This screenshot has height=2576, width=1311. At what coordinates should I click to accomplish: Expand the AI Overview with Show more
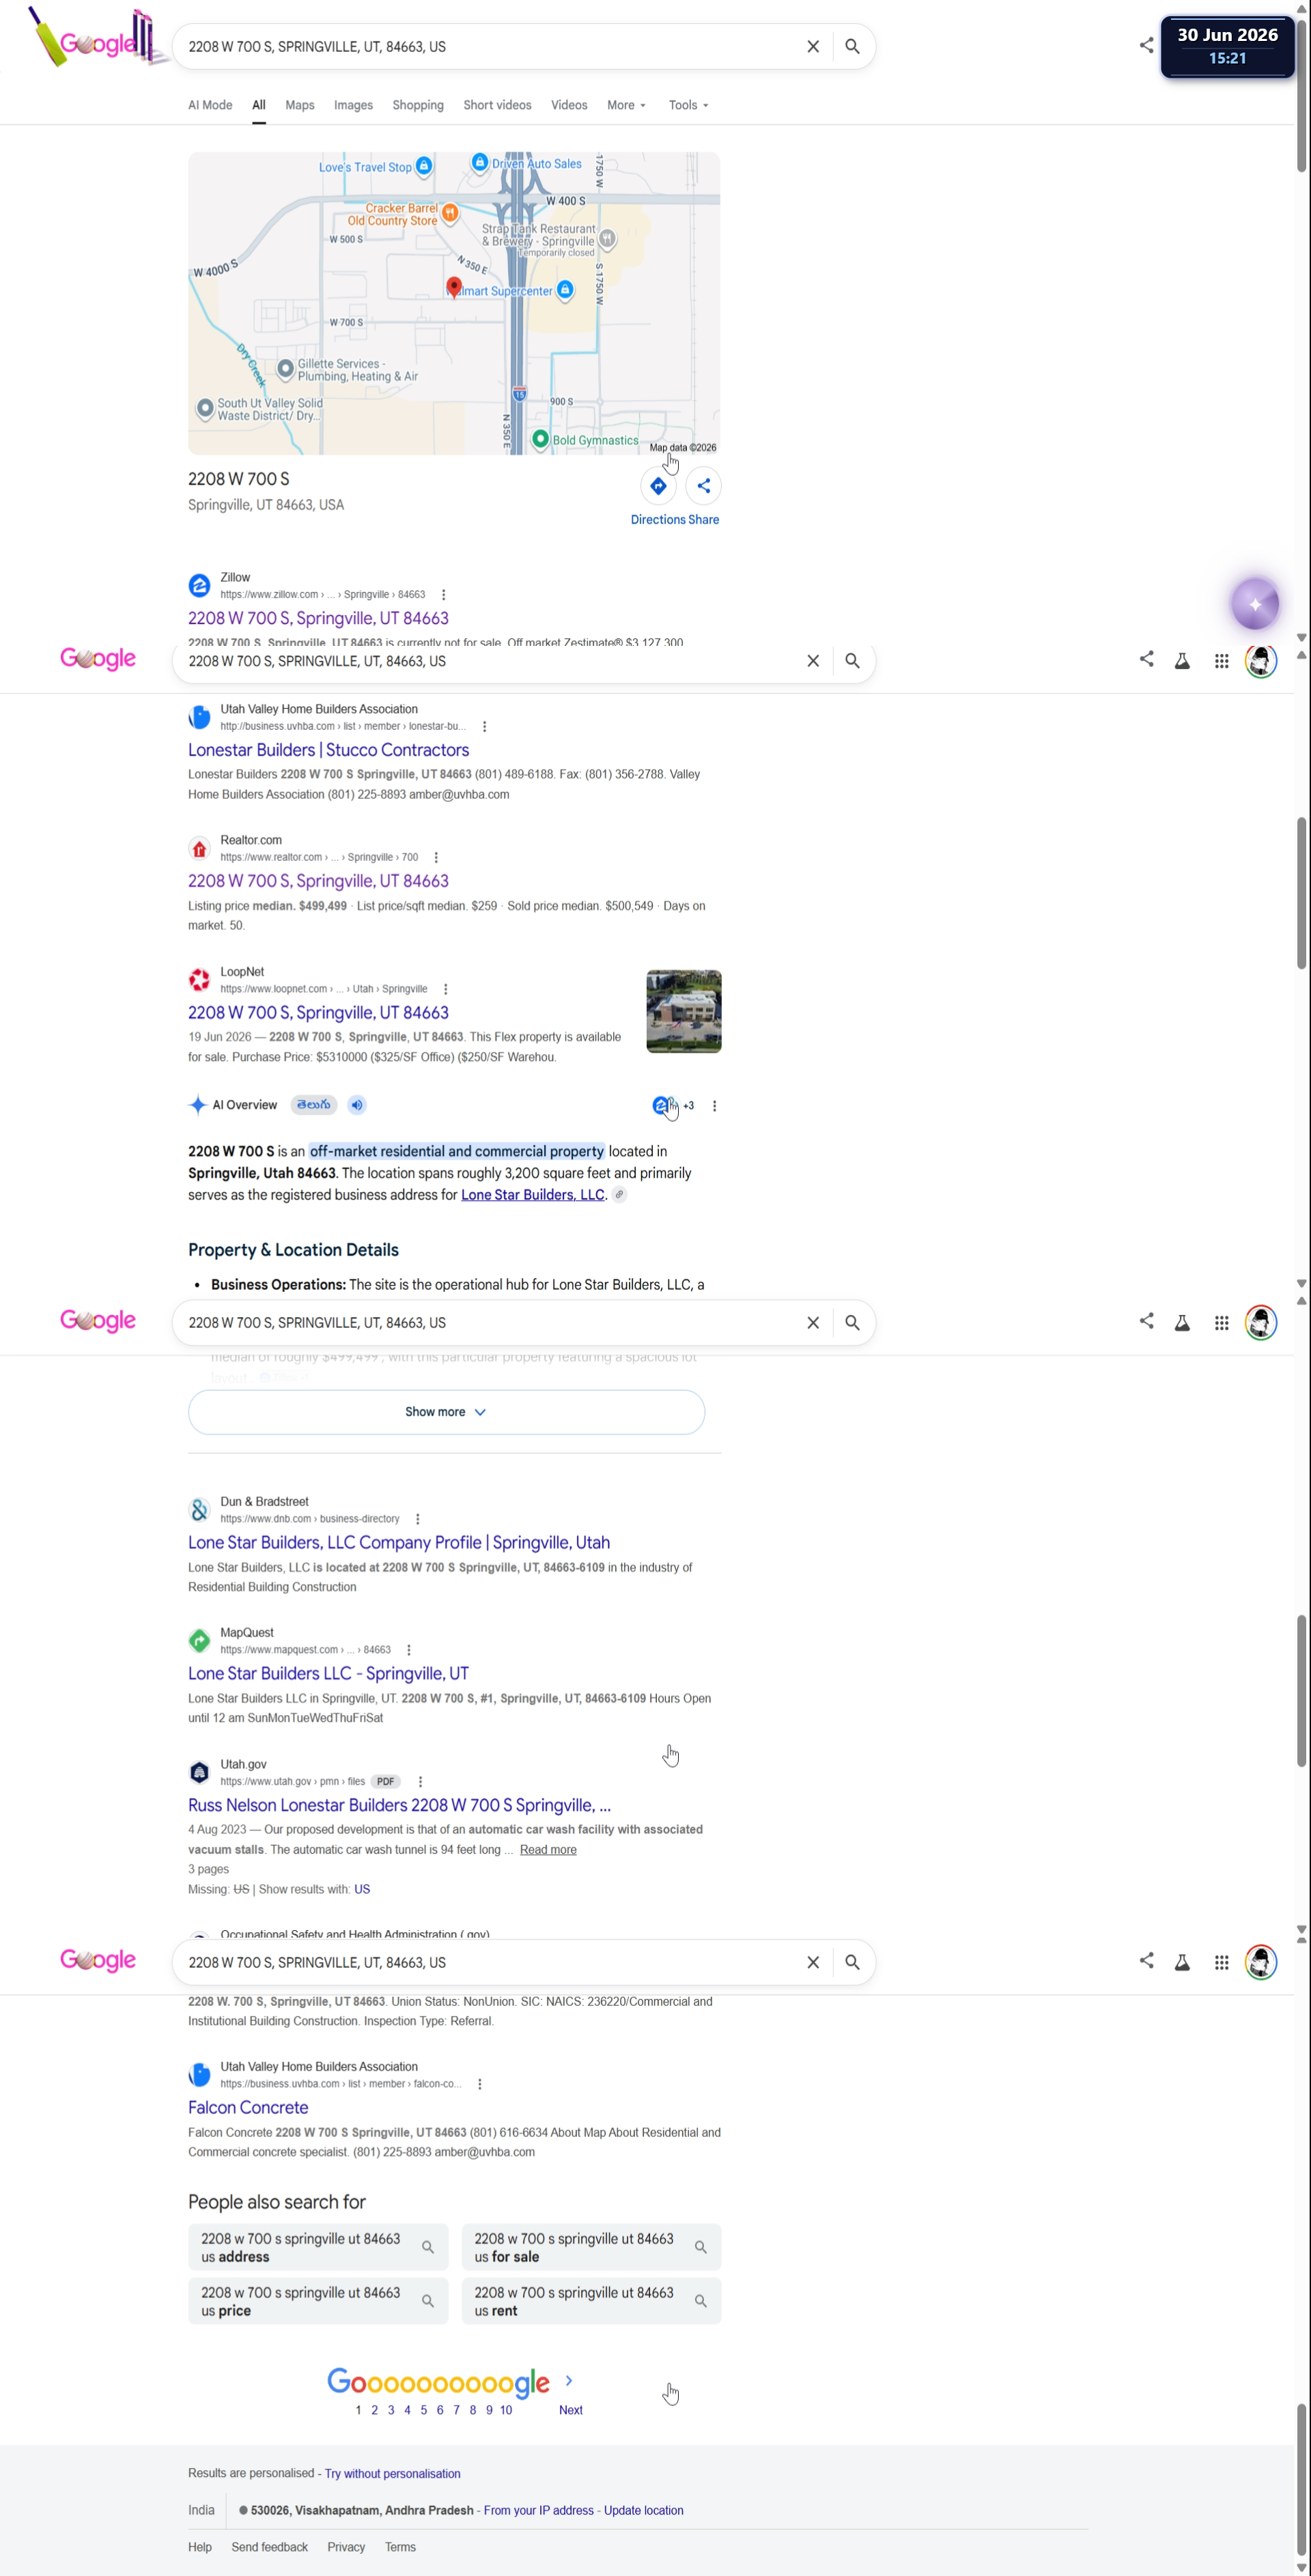click(446, 1412)
